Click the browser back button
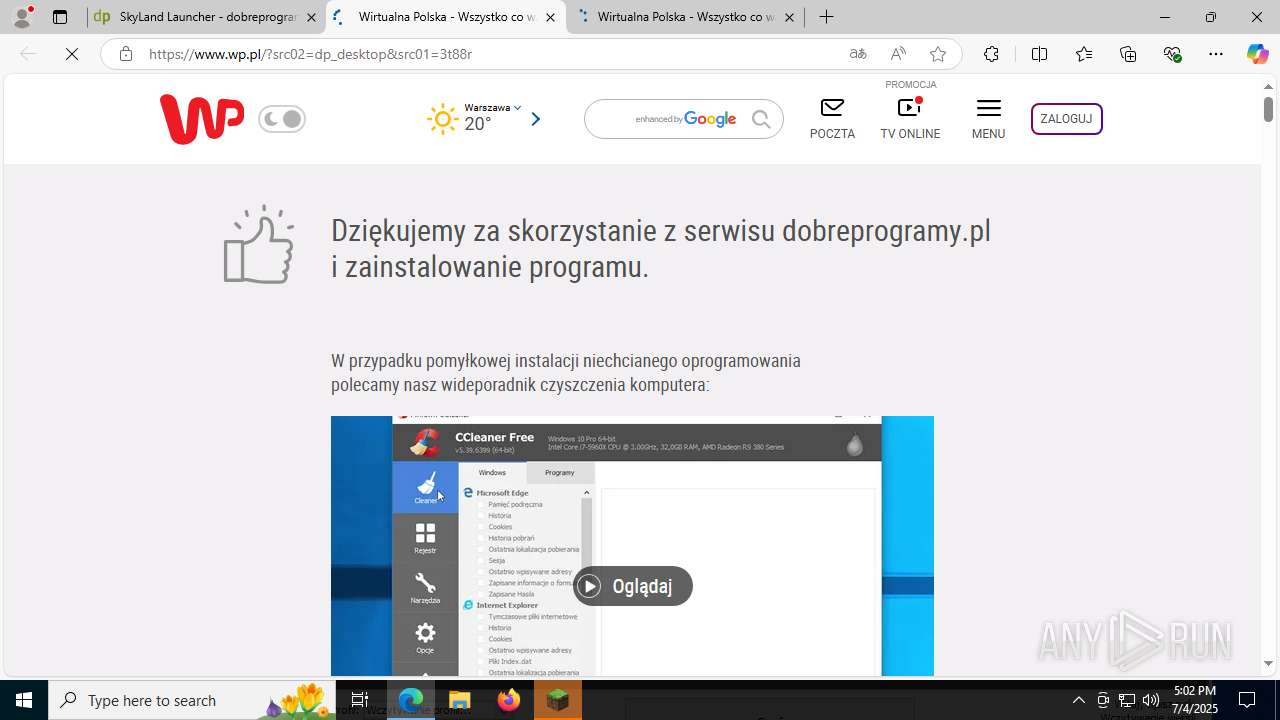The width and height of the screenshot is (1280, 720). coord(28,54)
